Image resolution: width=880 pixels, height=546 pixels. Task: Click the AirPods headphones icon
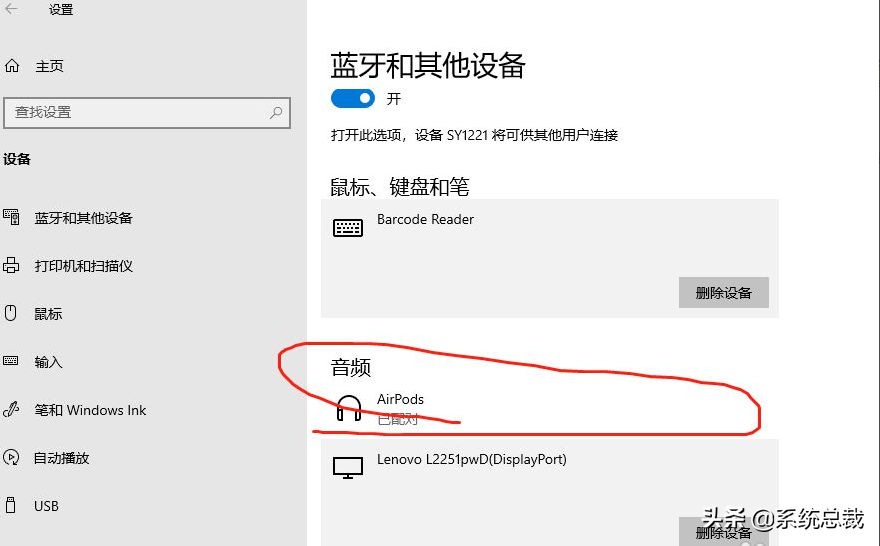pos(348,408)
